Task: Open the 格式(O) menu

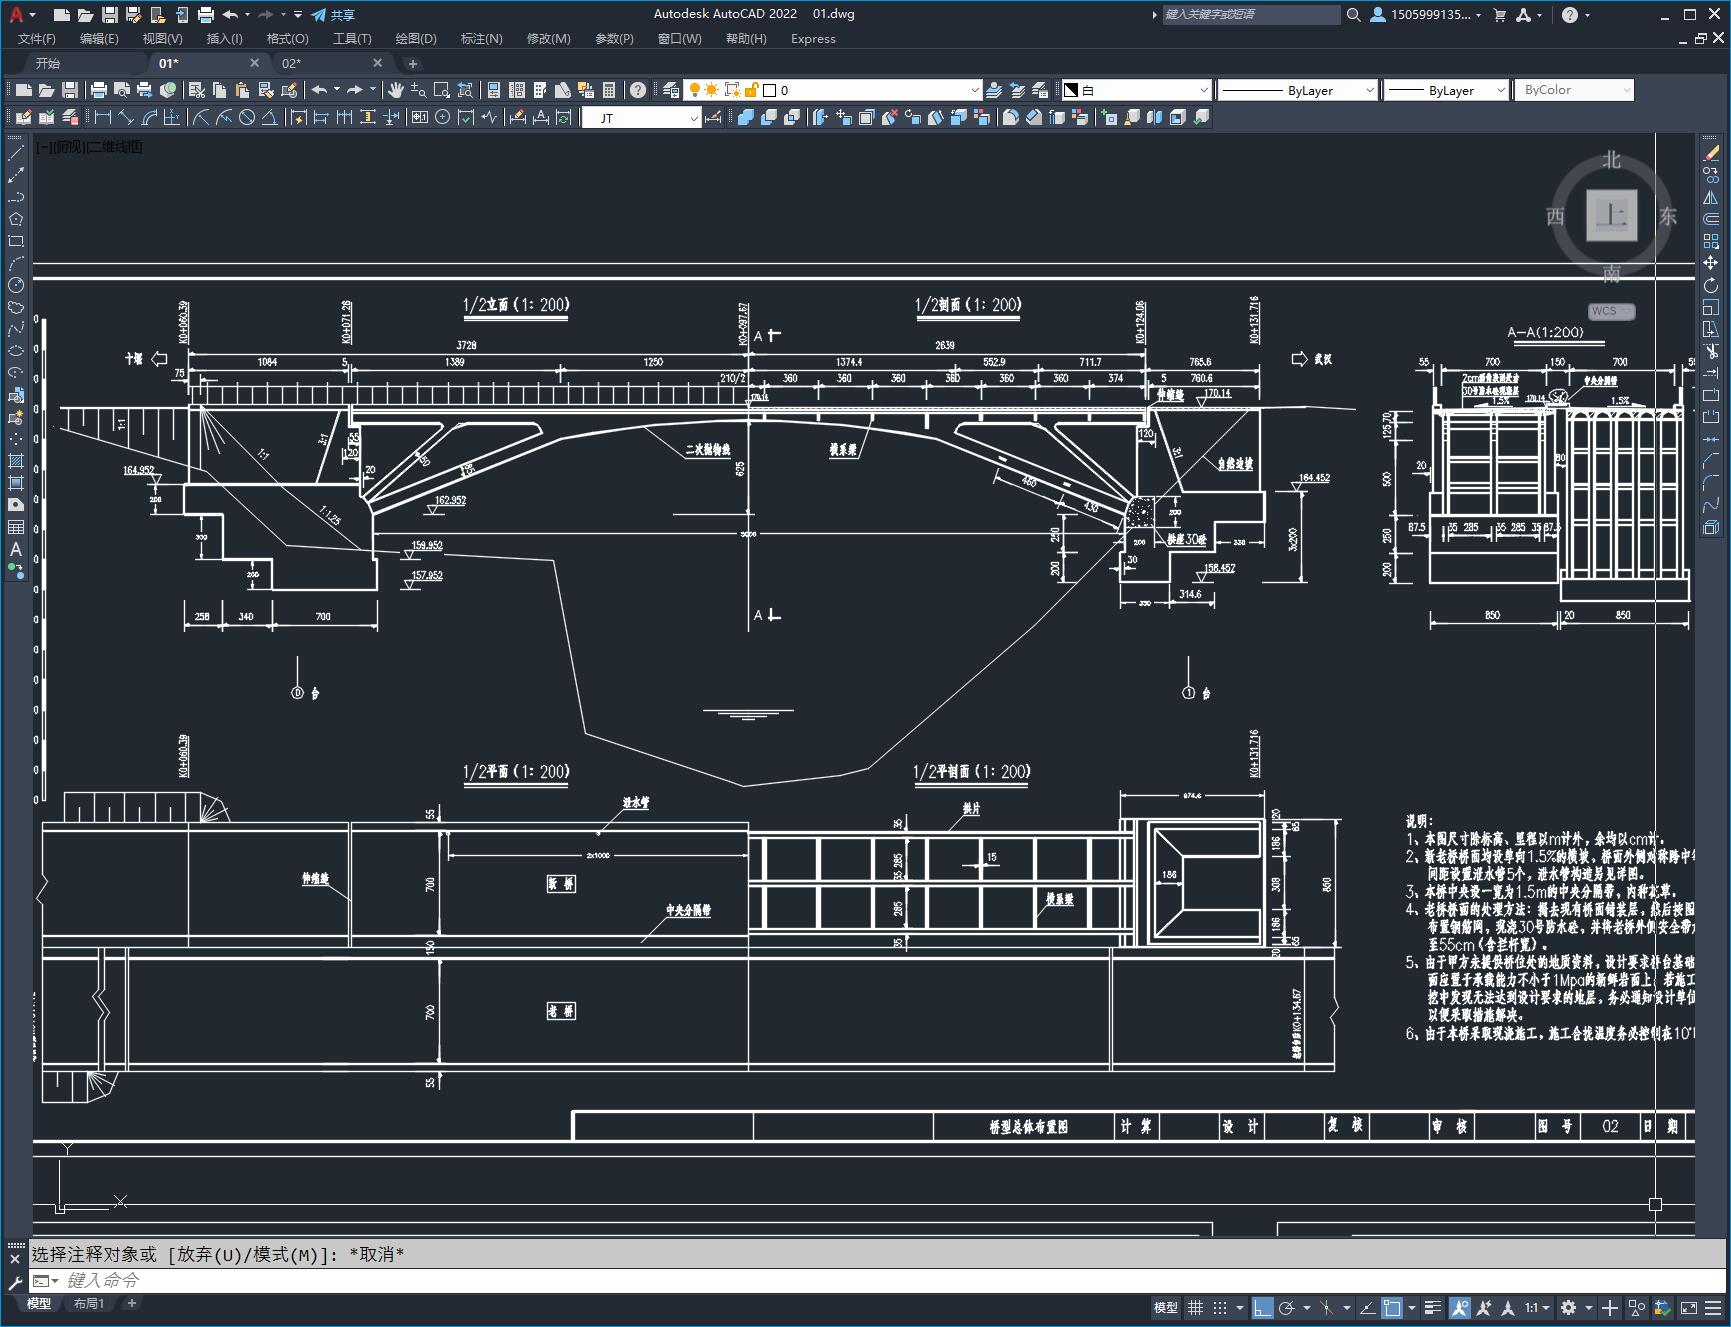Action: 287,39
